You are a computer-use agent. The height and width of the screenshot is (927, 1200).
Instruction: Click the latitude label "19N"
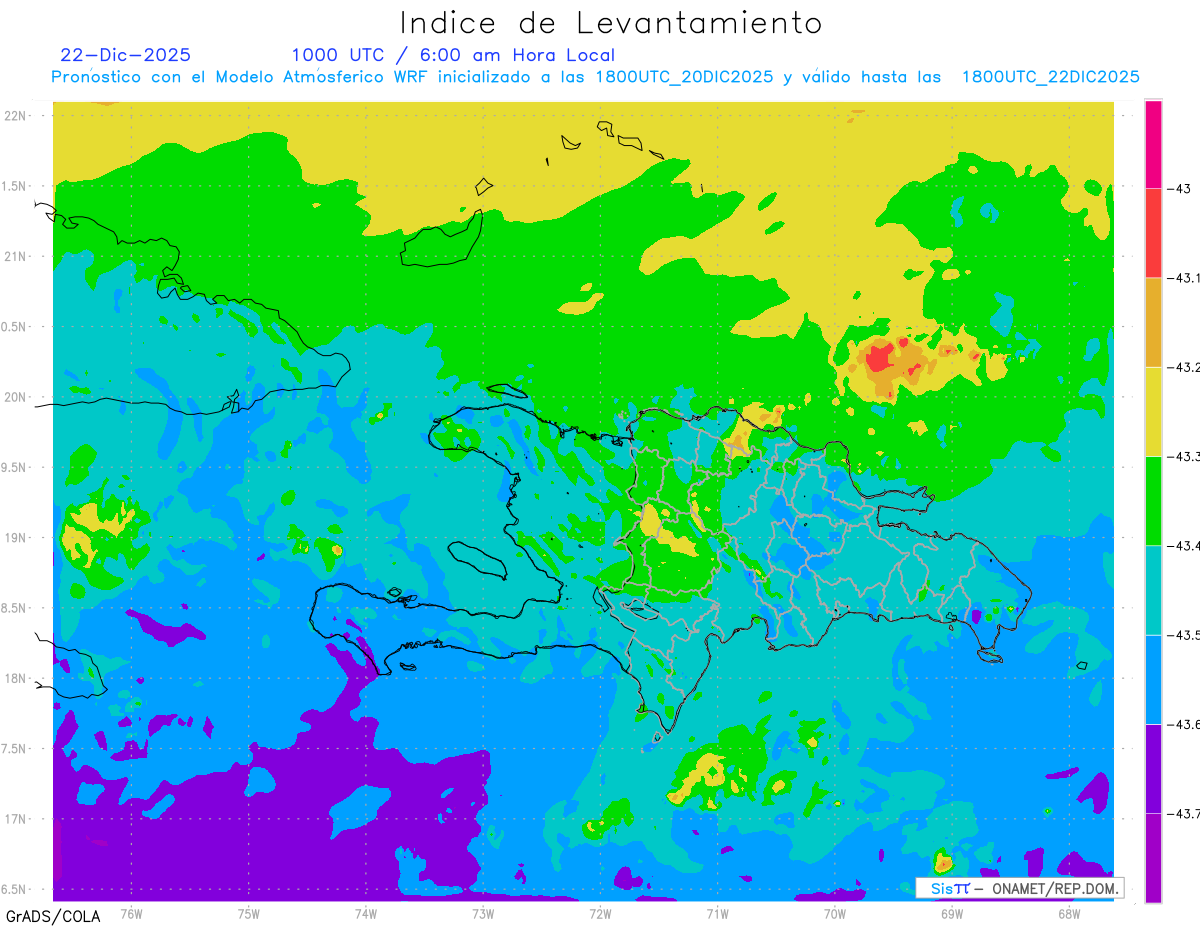[17, 537]
